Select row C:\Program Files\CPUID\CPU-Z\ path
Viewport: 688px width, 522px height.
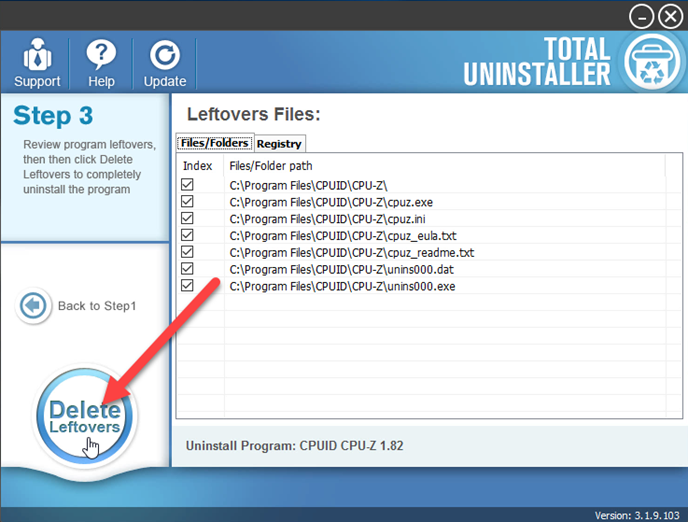[x=308, y=186]
